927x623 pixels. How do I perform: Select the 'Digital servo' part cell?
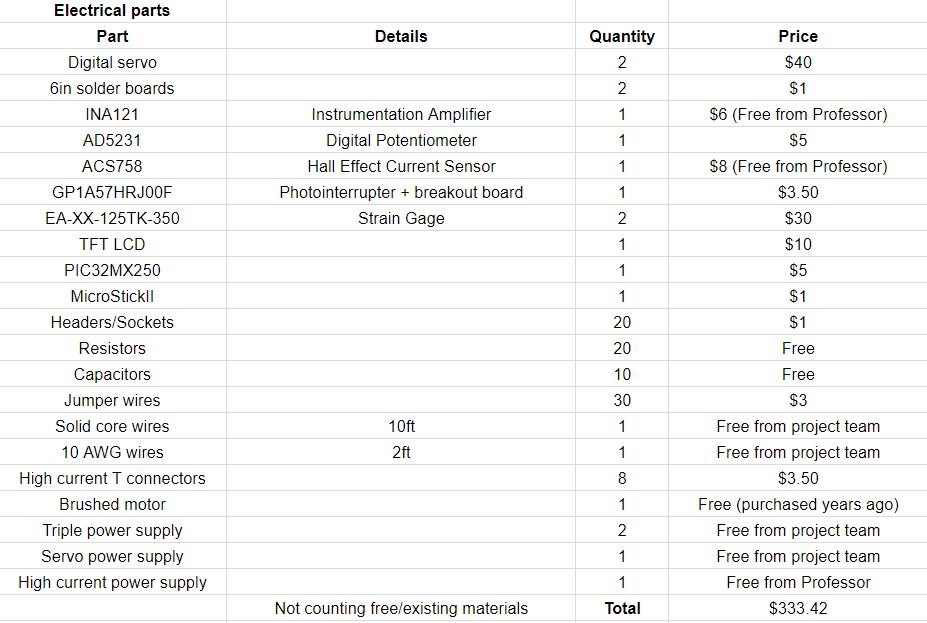[112, 62]
